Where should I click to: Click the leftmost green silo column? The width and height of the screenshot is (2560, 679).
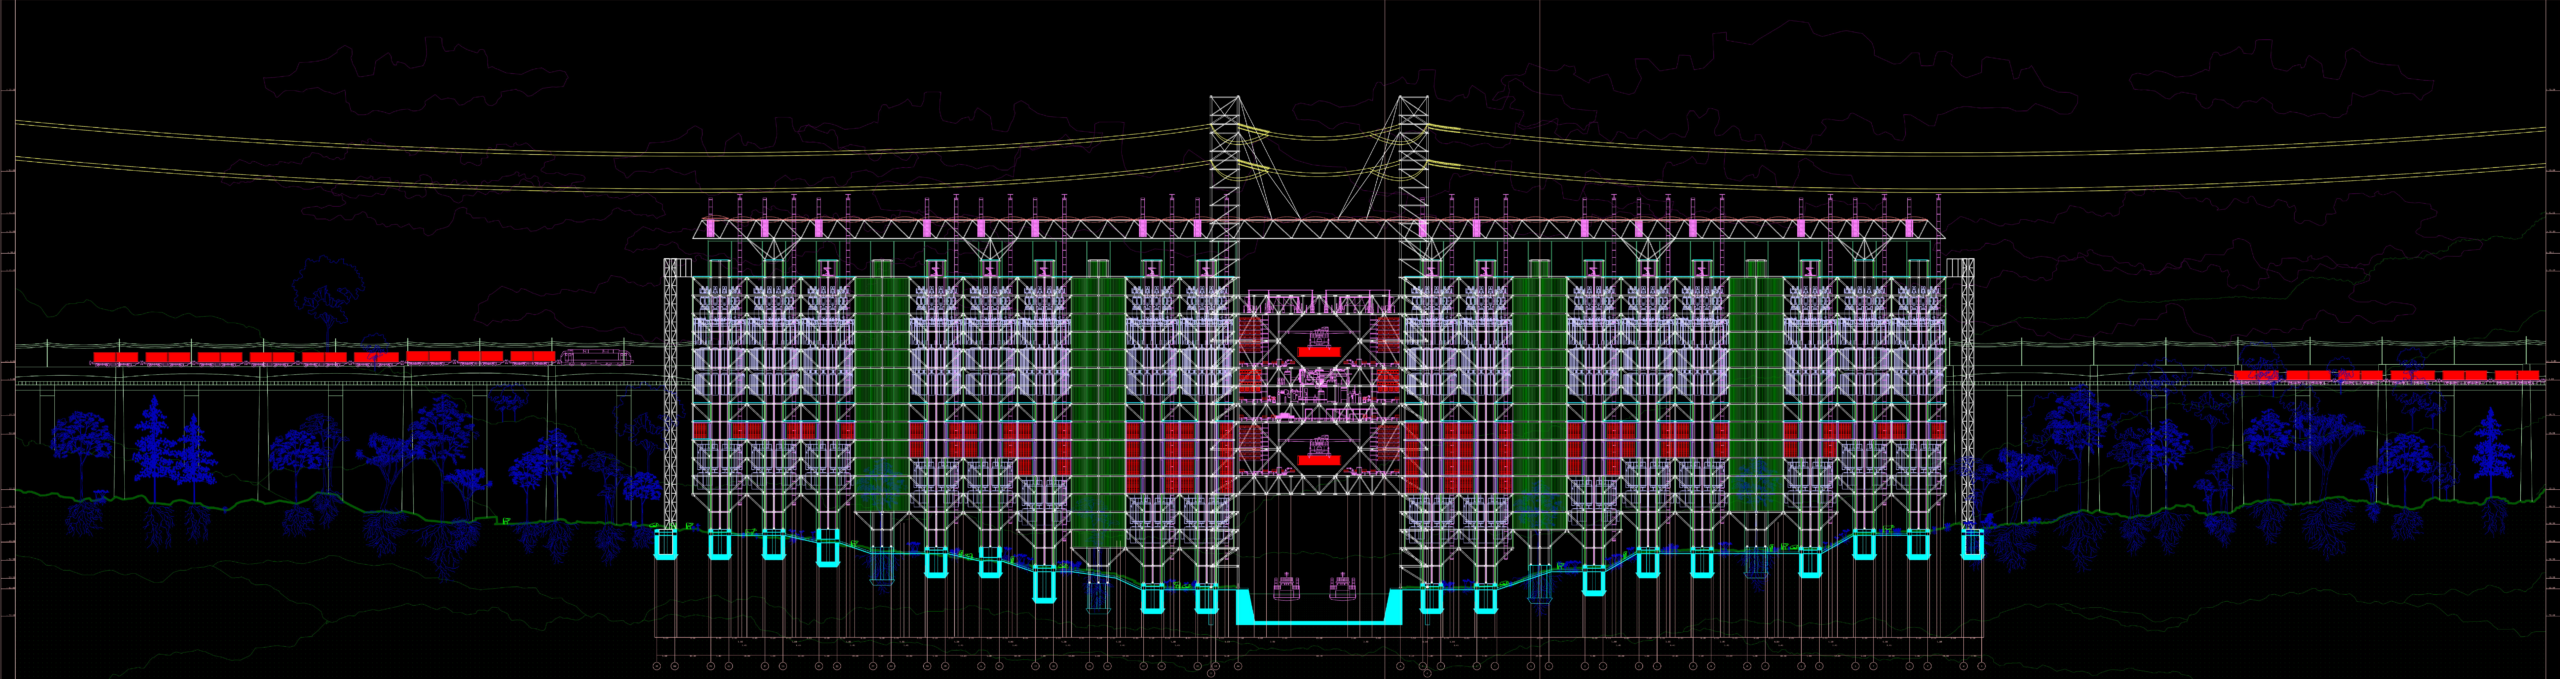881,390
